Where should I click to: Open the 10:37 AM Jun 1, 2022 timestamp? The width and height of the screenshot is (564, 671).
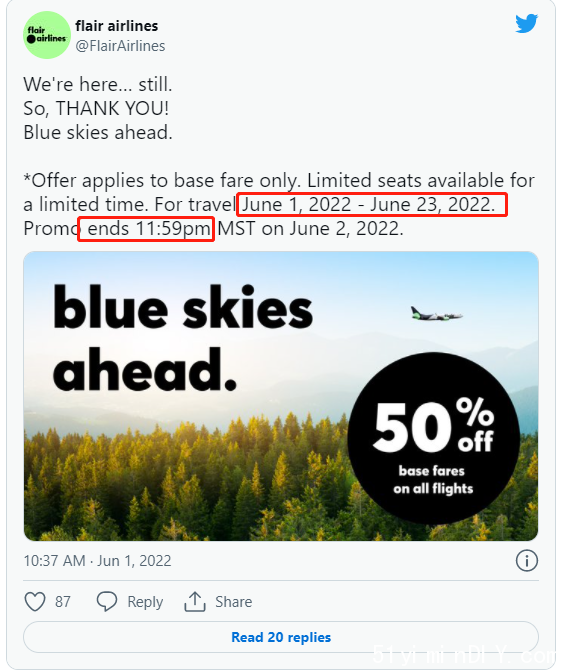[97, 561]
